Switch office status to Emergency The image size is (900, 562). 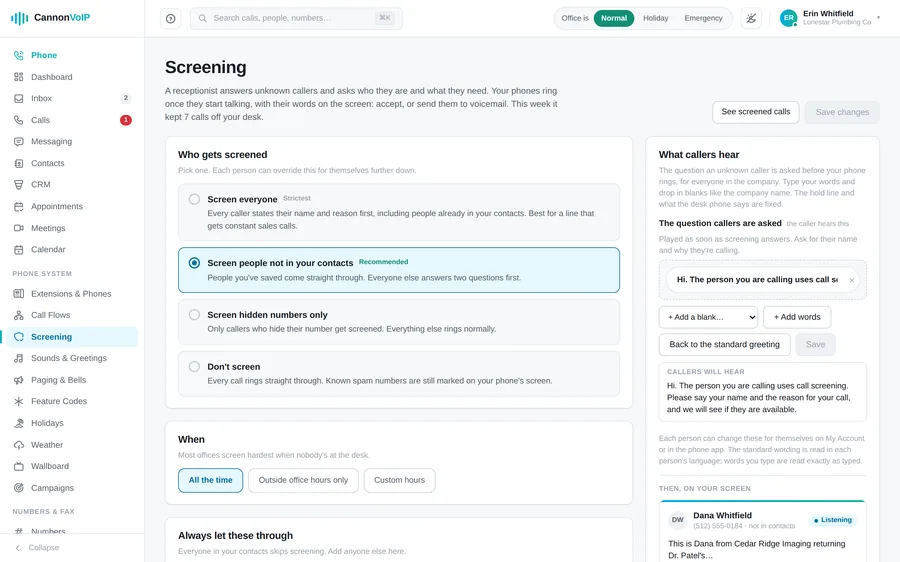point(703,18)
